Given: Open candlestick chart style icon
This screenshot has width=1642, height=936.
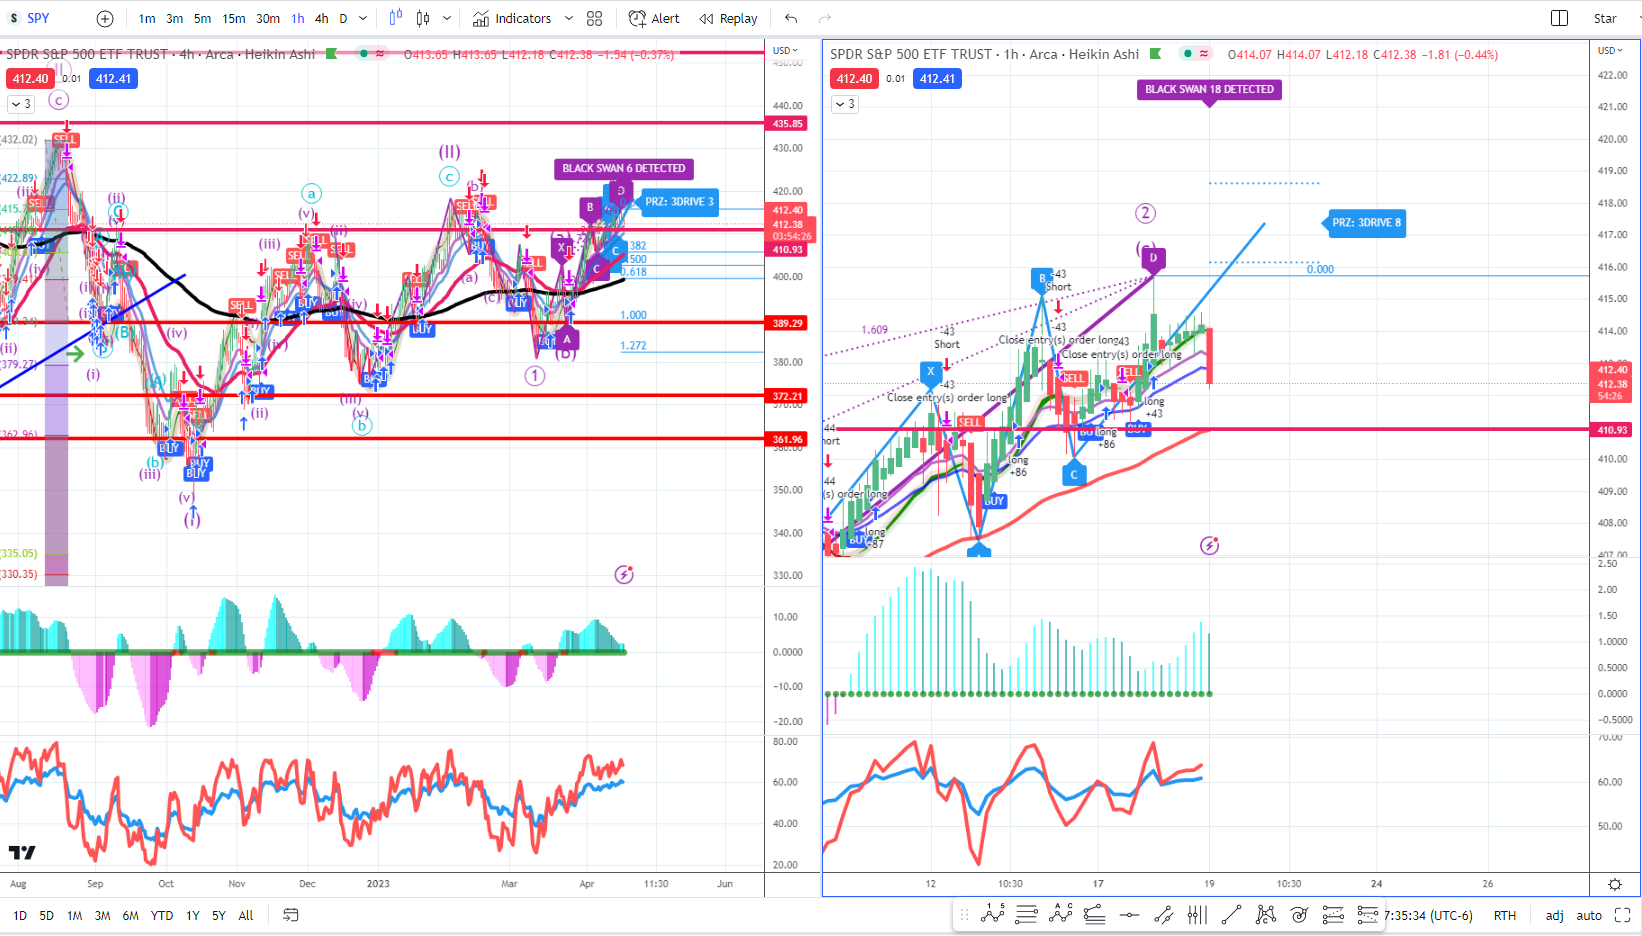Looking at the screenshot, I should point(423,18).
